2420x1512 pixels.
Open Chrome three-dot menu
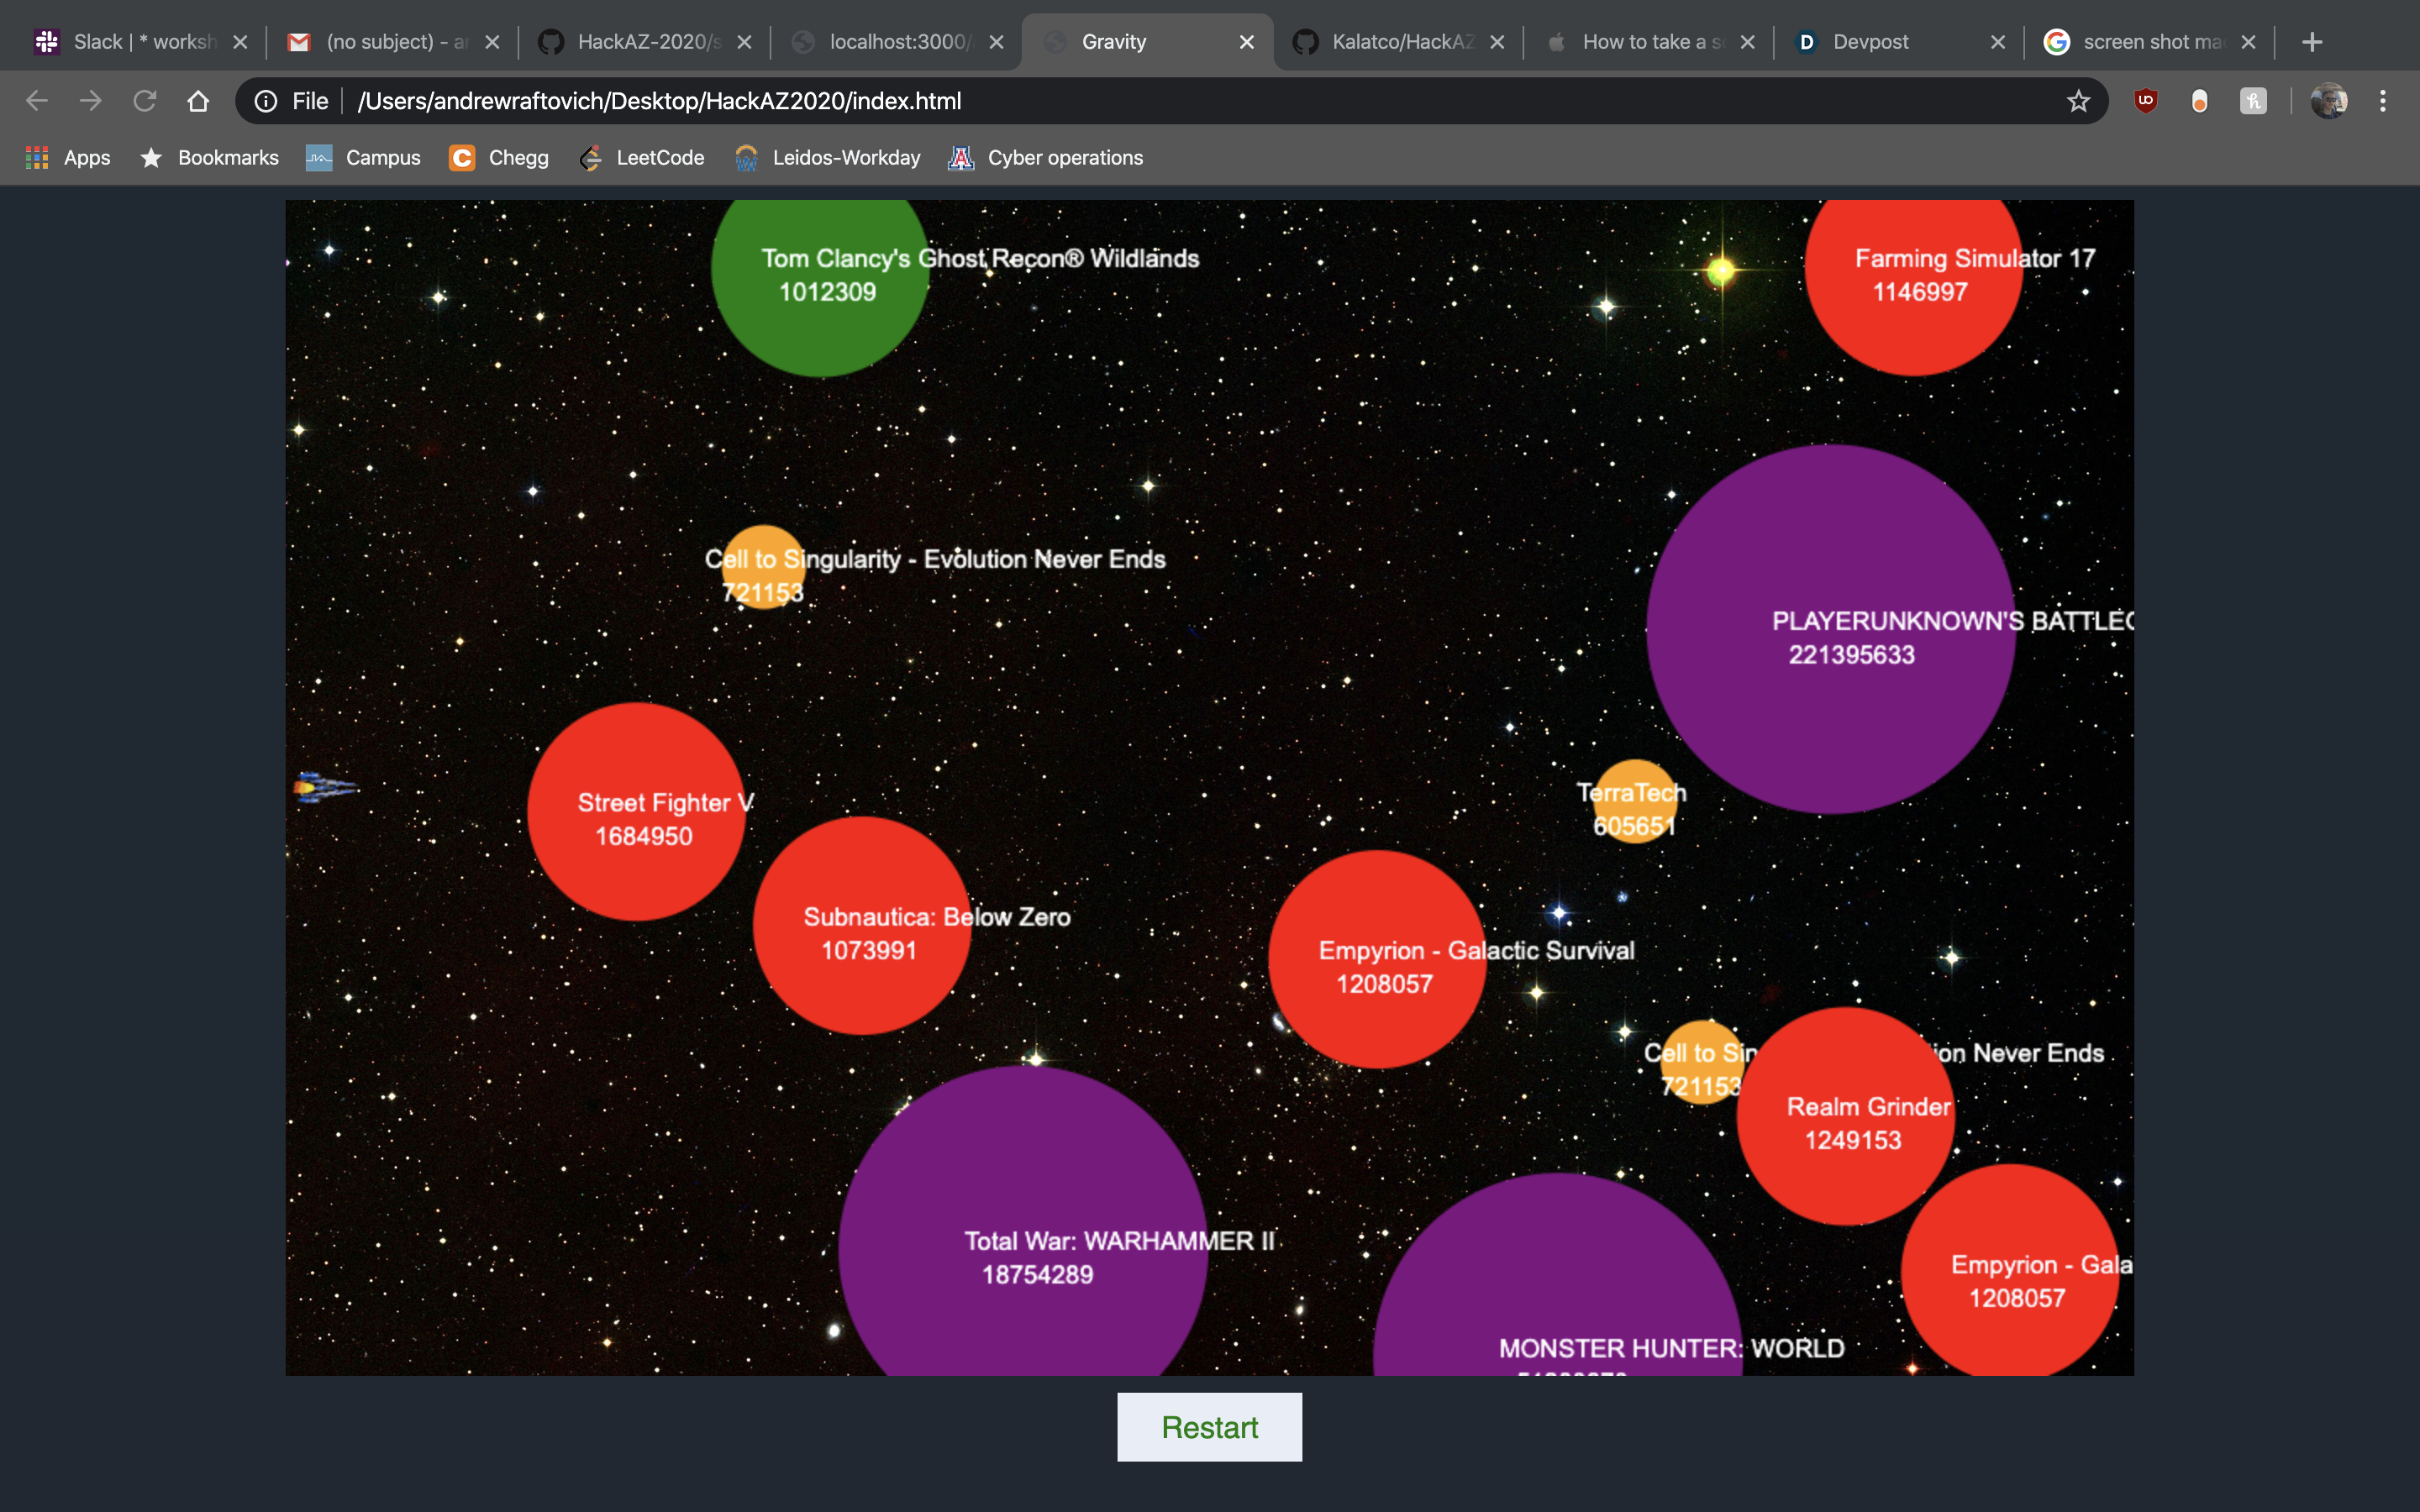[x=2383, y=101]
